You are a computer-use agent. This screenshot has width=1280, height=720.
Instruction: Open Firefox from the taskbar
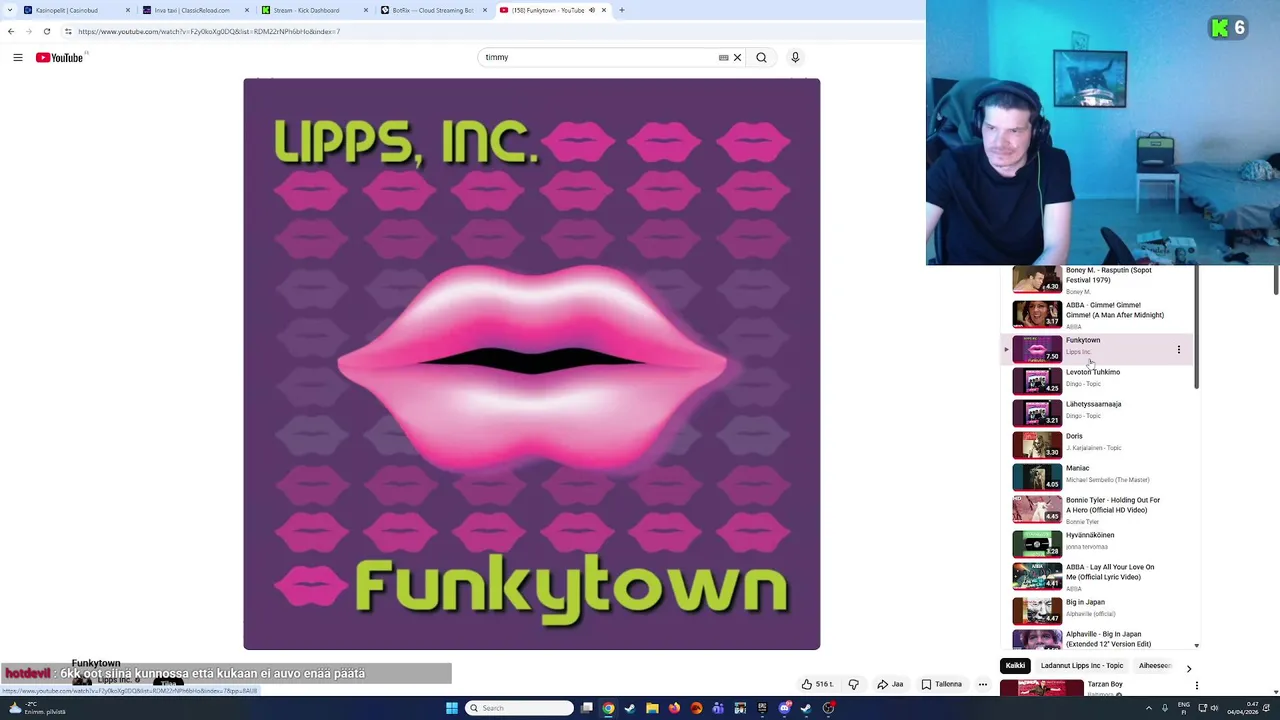(x=674, y=708)
